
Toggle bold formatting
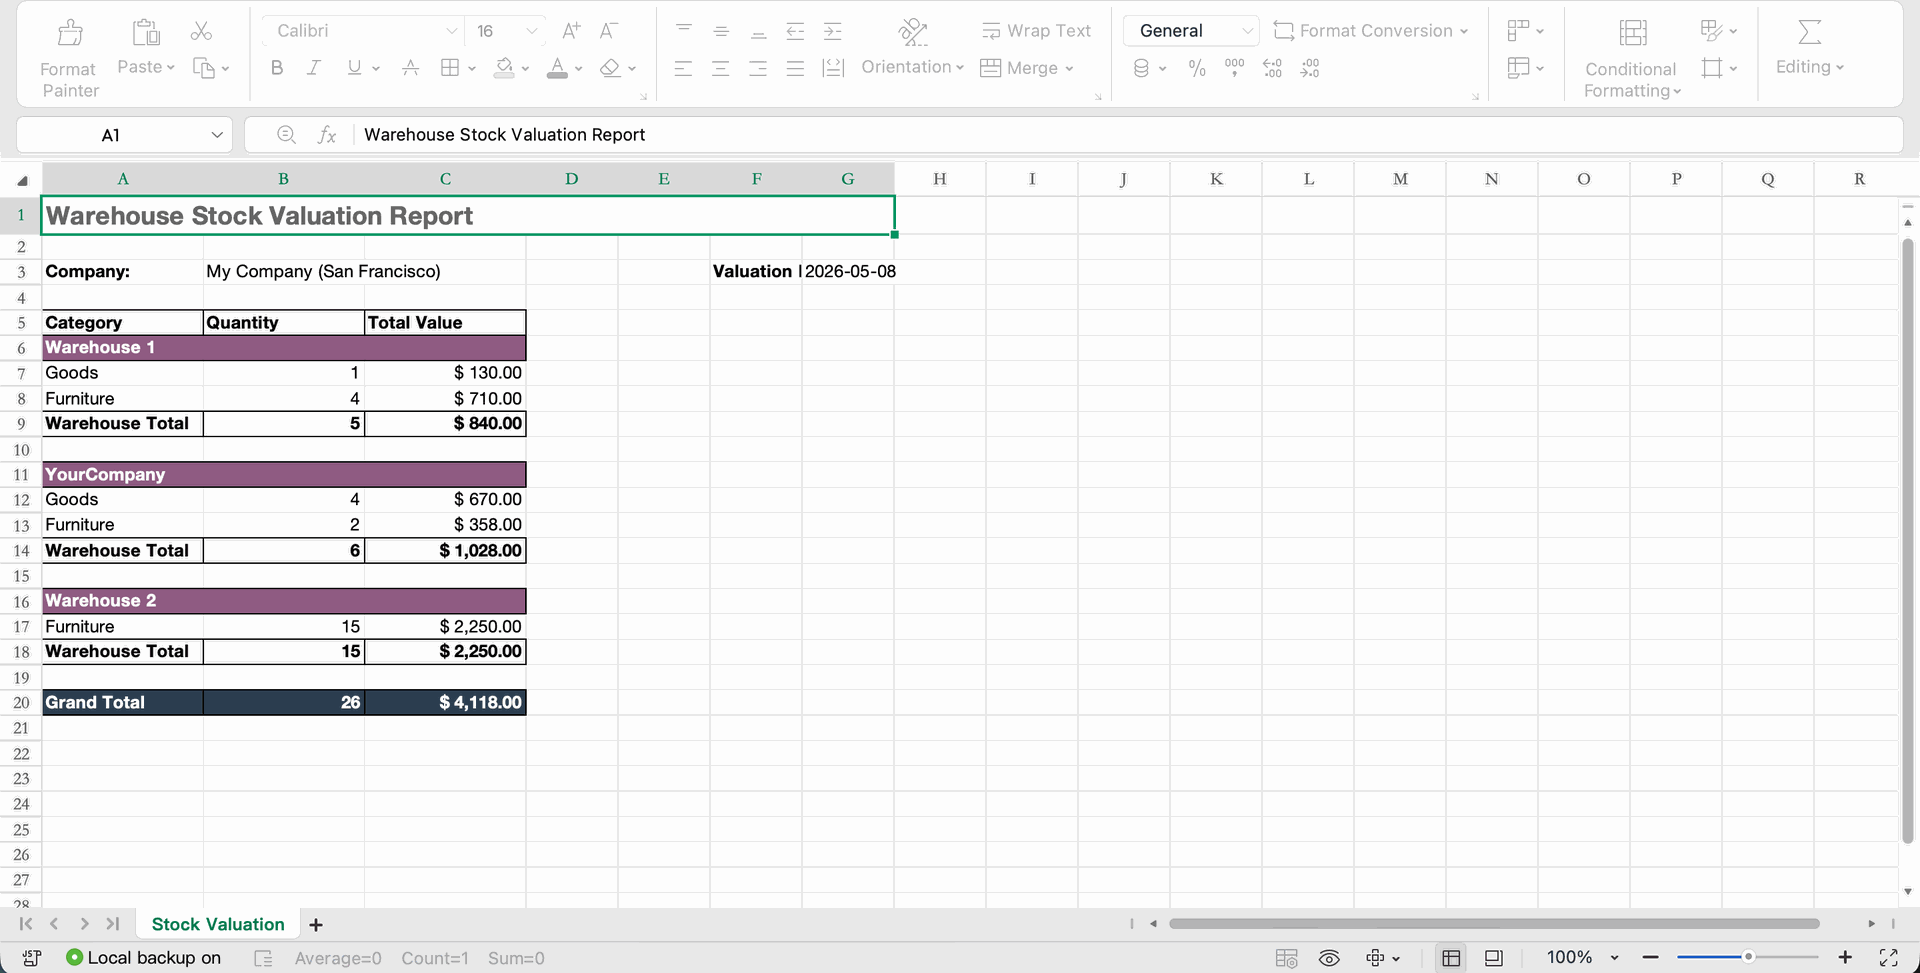point(277,68)
